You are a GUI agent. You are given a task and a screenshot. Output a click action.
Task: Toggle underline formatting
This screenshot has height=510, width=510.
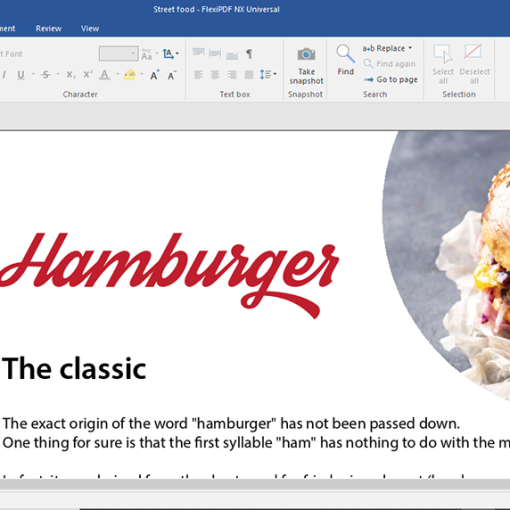(x=21, y=75)
